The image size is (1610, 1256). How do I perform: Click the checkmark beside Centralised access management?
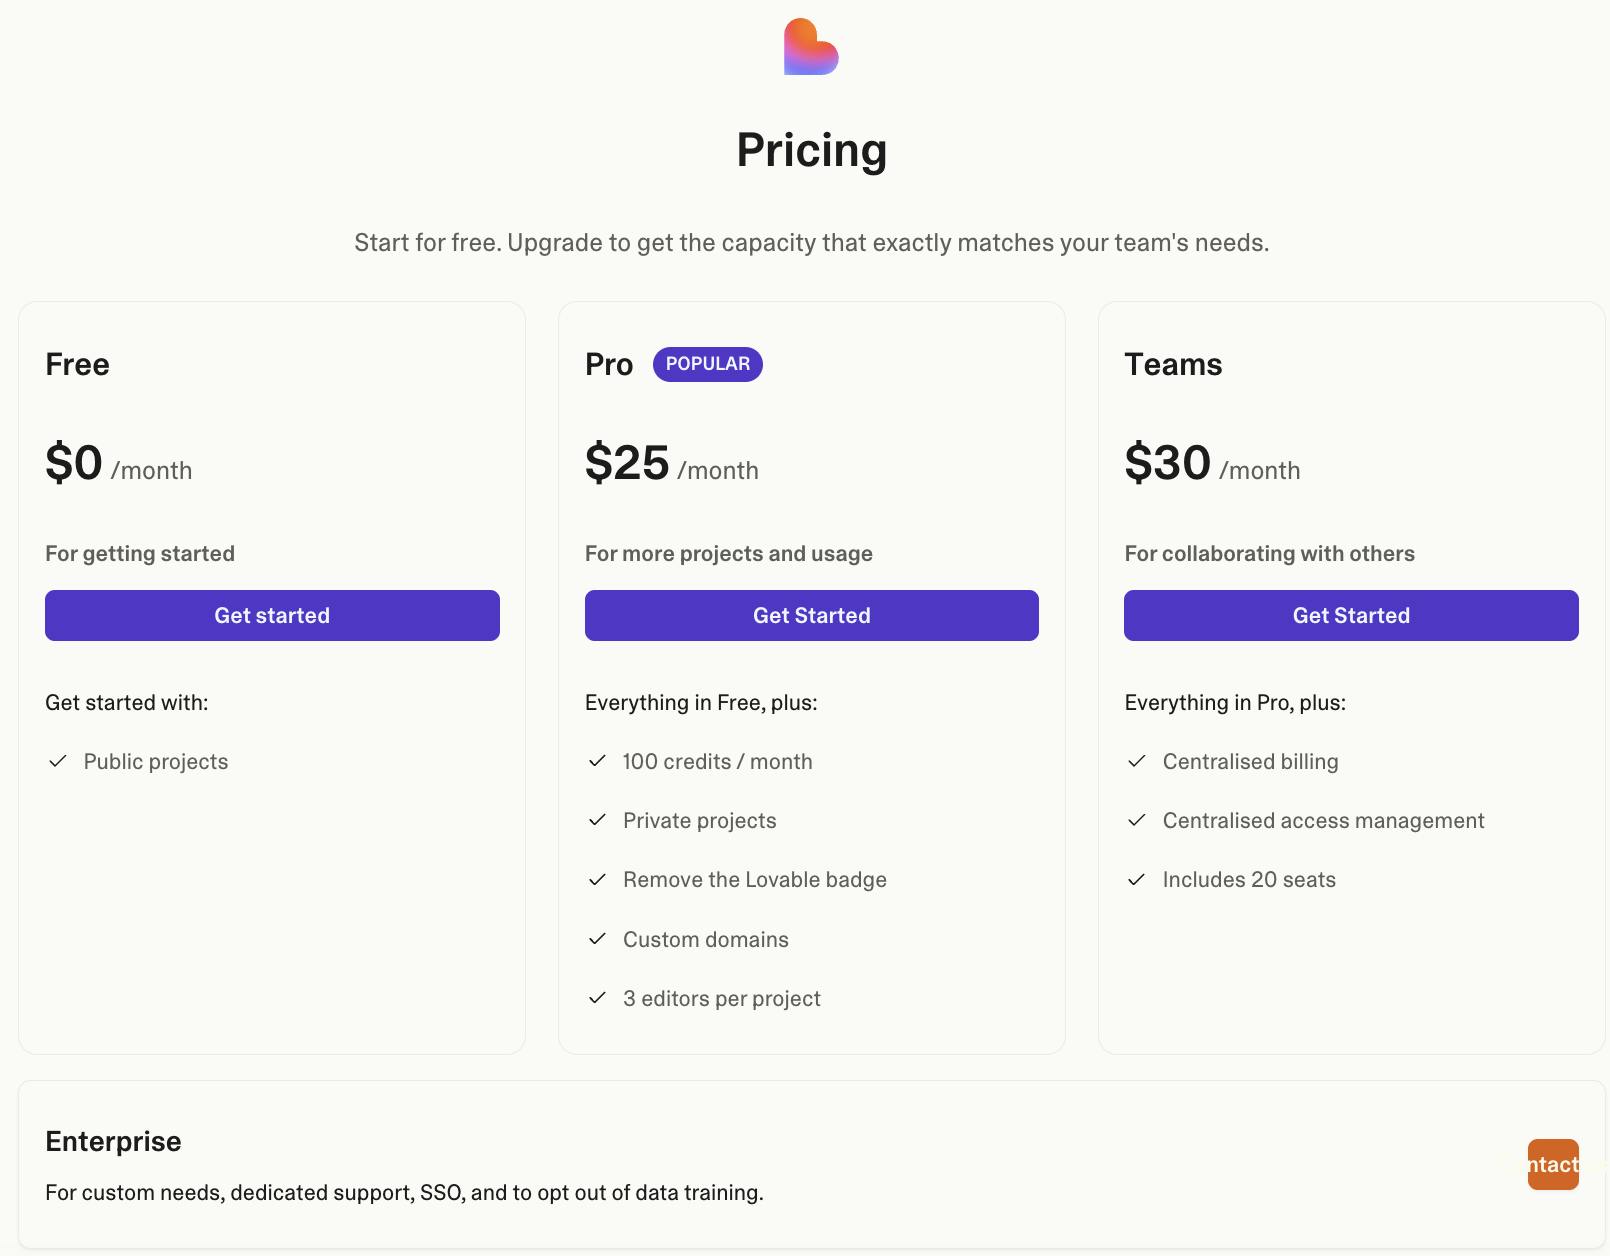point(1136,820)
